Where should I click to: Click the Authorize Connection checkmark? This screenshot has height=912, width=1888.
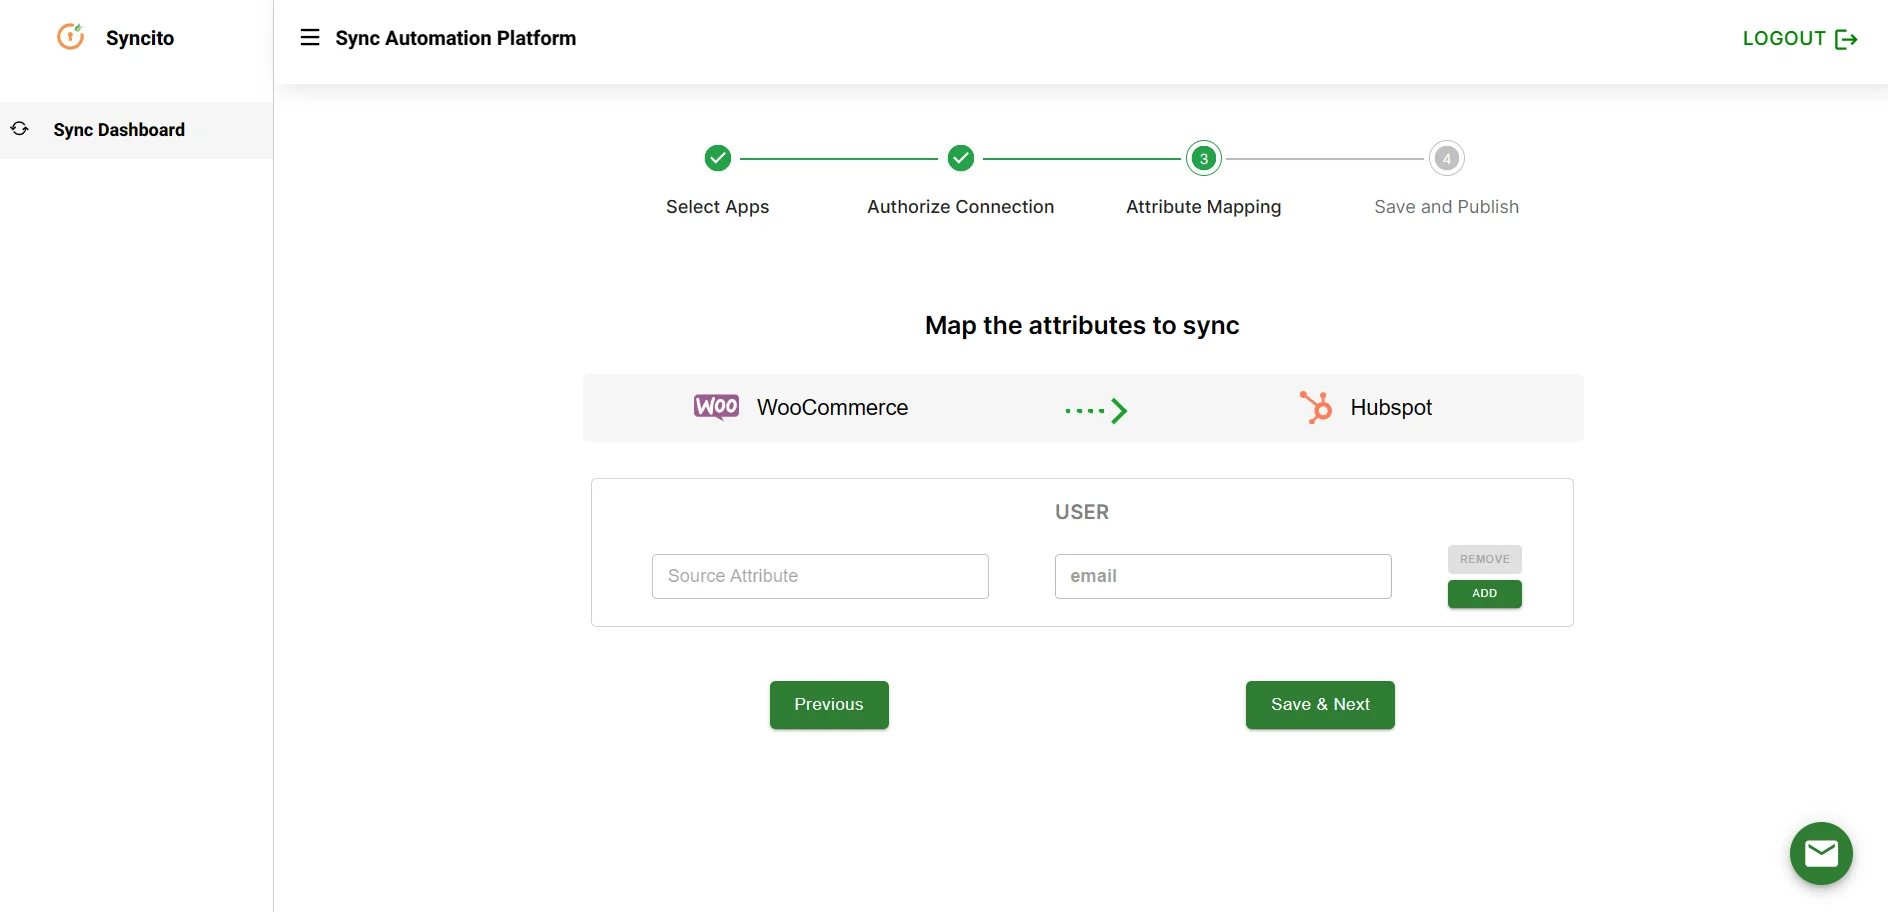961,158
